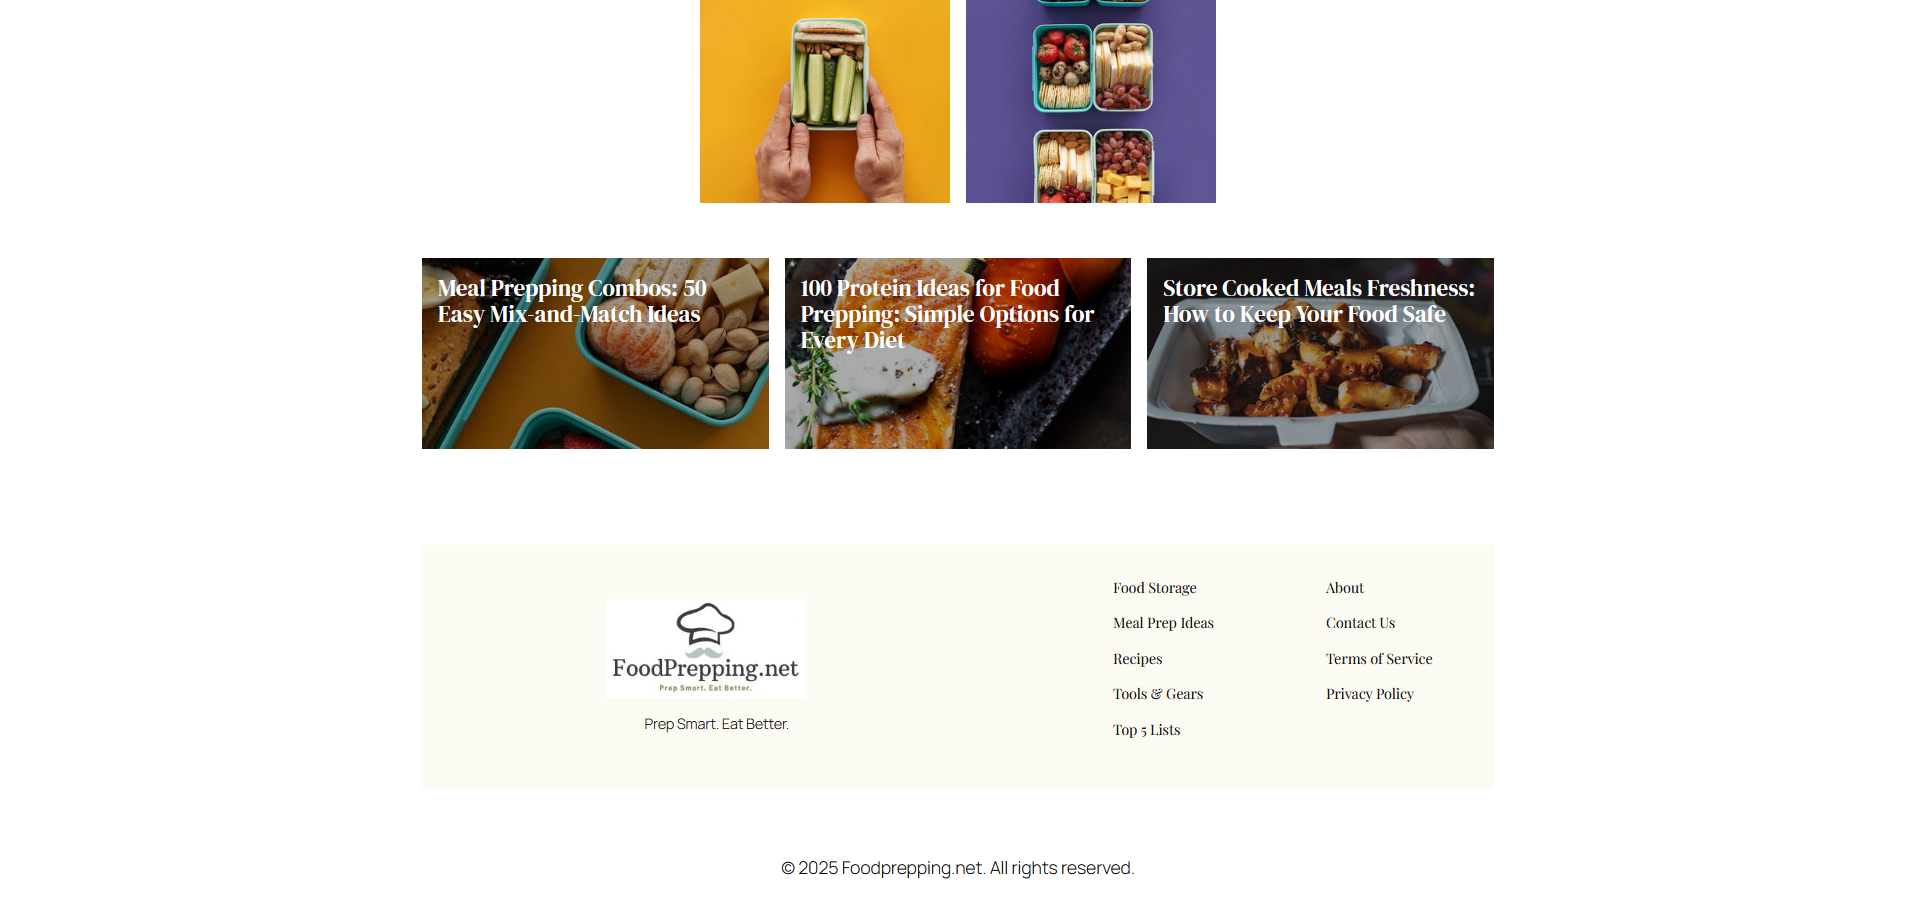Click the FoodPrepping.net chef hat logo

point(705,648)
